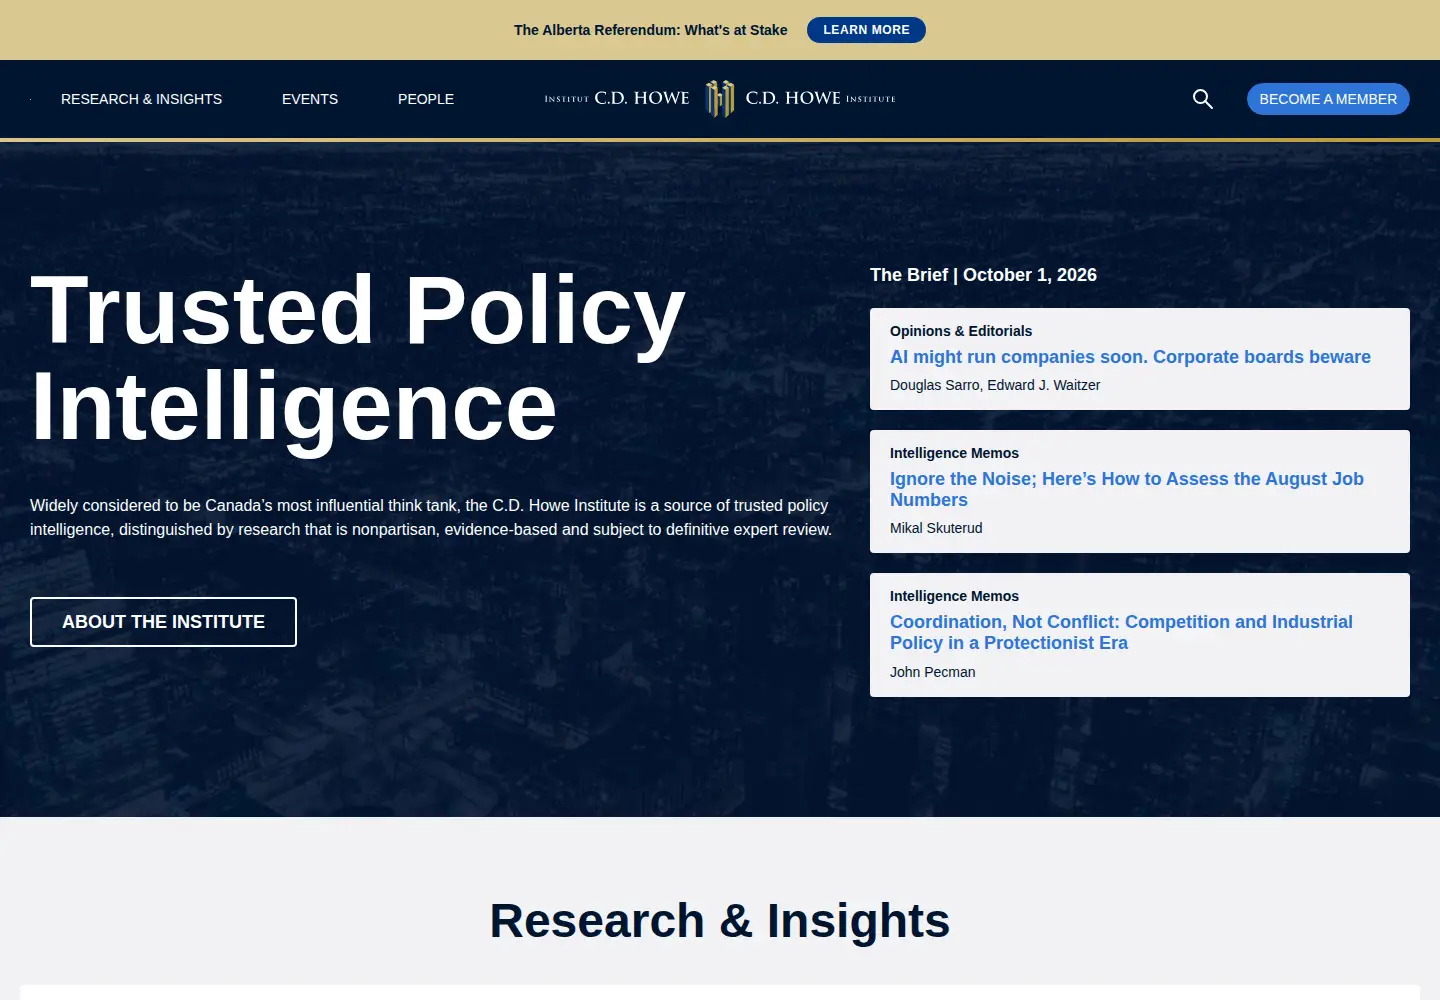Click Become a Member button
Viewport: 1440px width, 1000px height.
pyautogui.click(x=1328, y=99)
